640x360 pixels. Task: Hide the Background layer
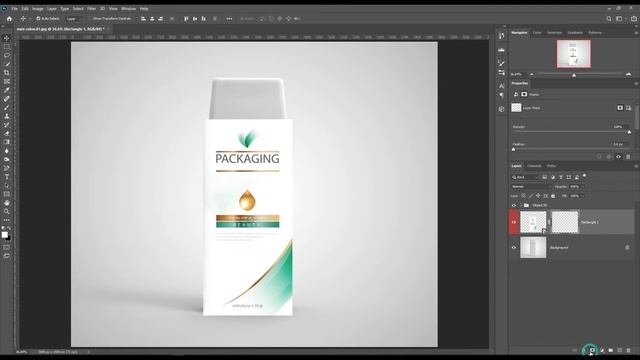[x=514, y=247]
